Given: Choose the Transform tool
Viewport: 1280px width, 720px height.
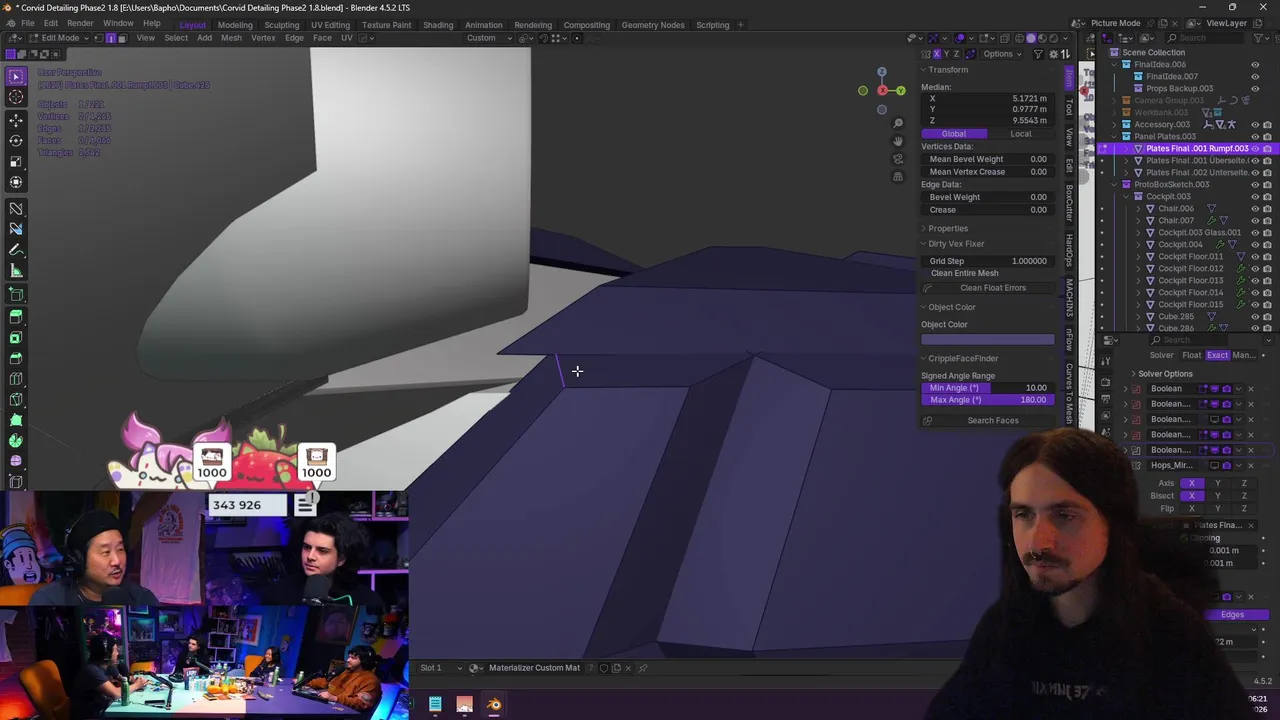Looking at the screenshot, I should 16,182.
